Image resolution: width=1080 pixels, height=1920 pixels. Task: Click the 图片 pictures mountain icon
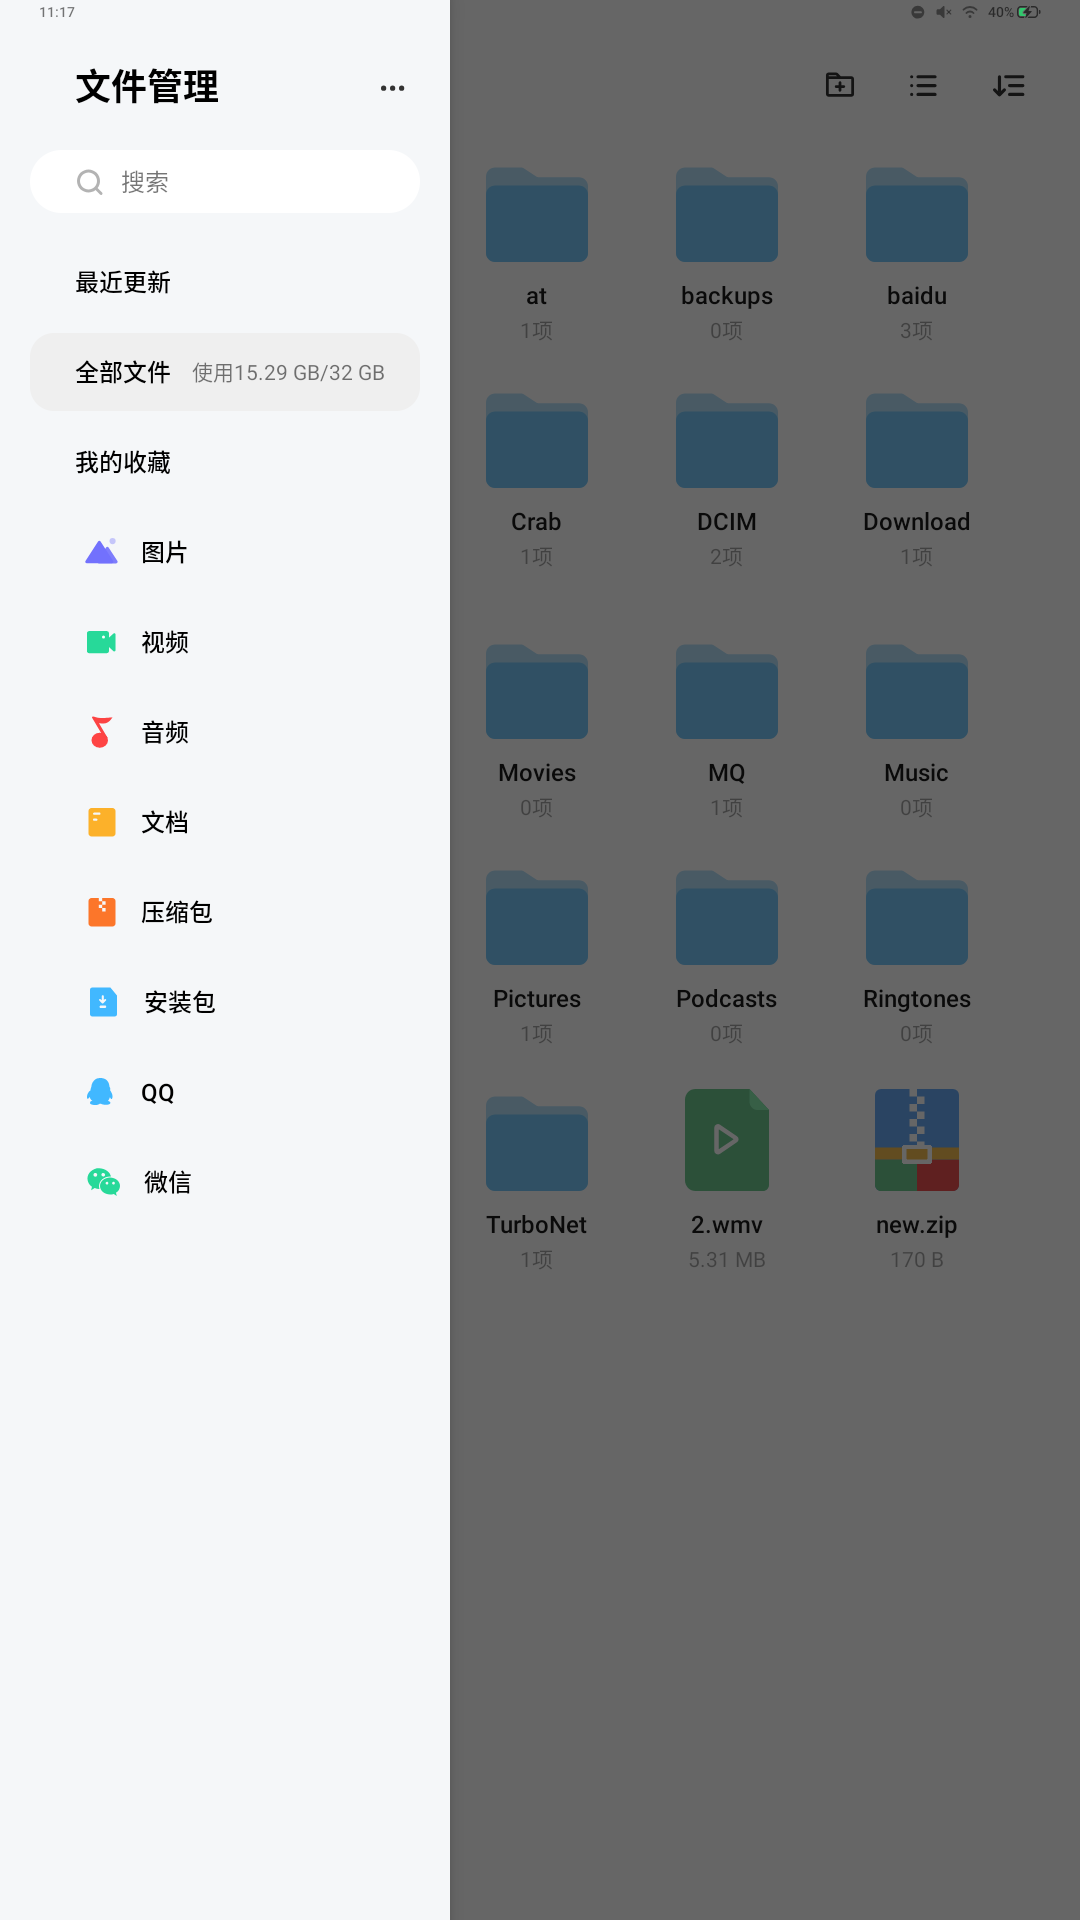coord(101,551)
